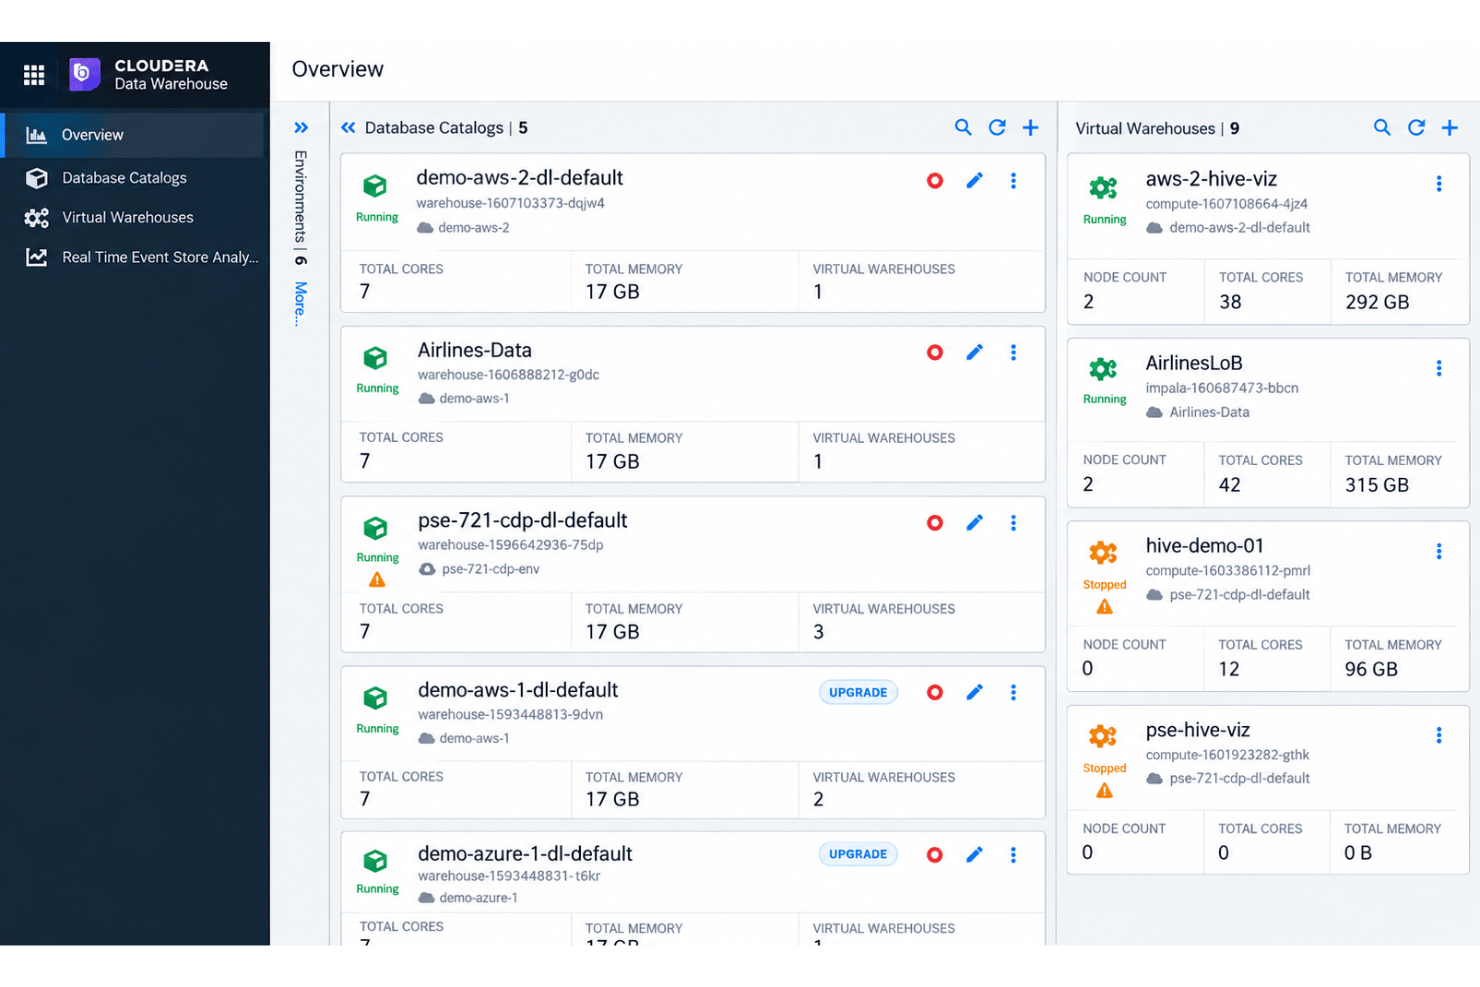Open the app launcher grid icon
Screen dimensions: 1480x987
(x=34, y=75)
